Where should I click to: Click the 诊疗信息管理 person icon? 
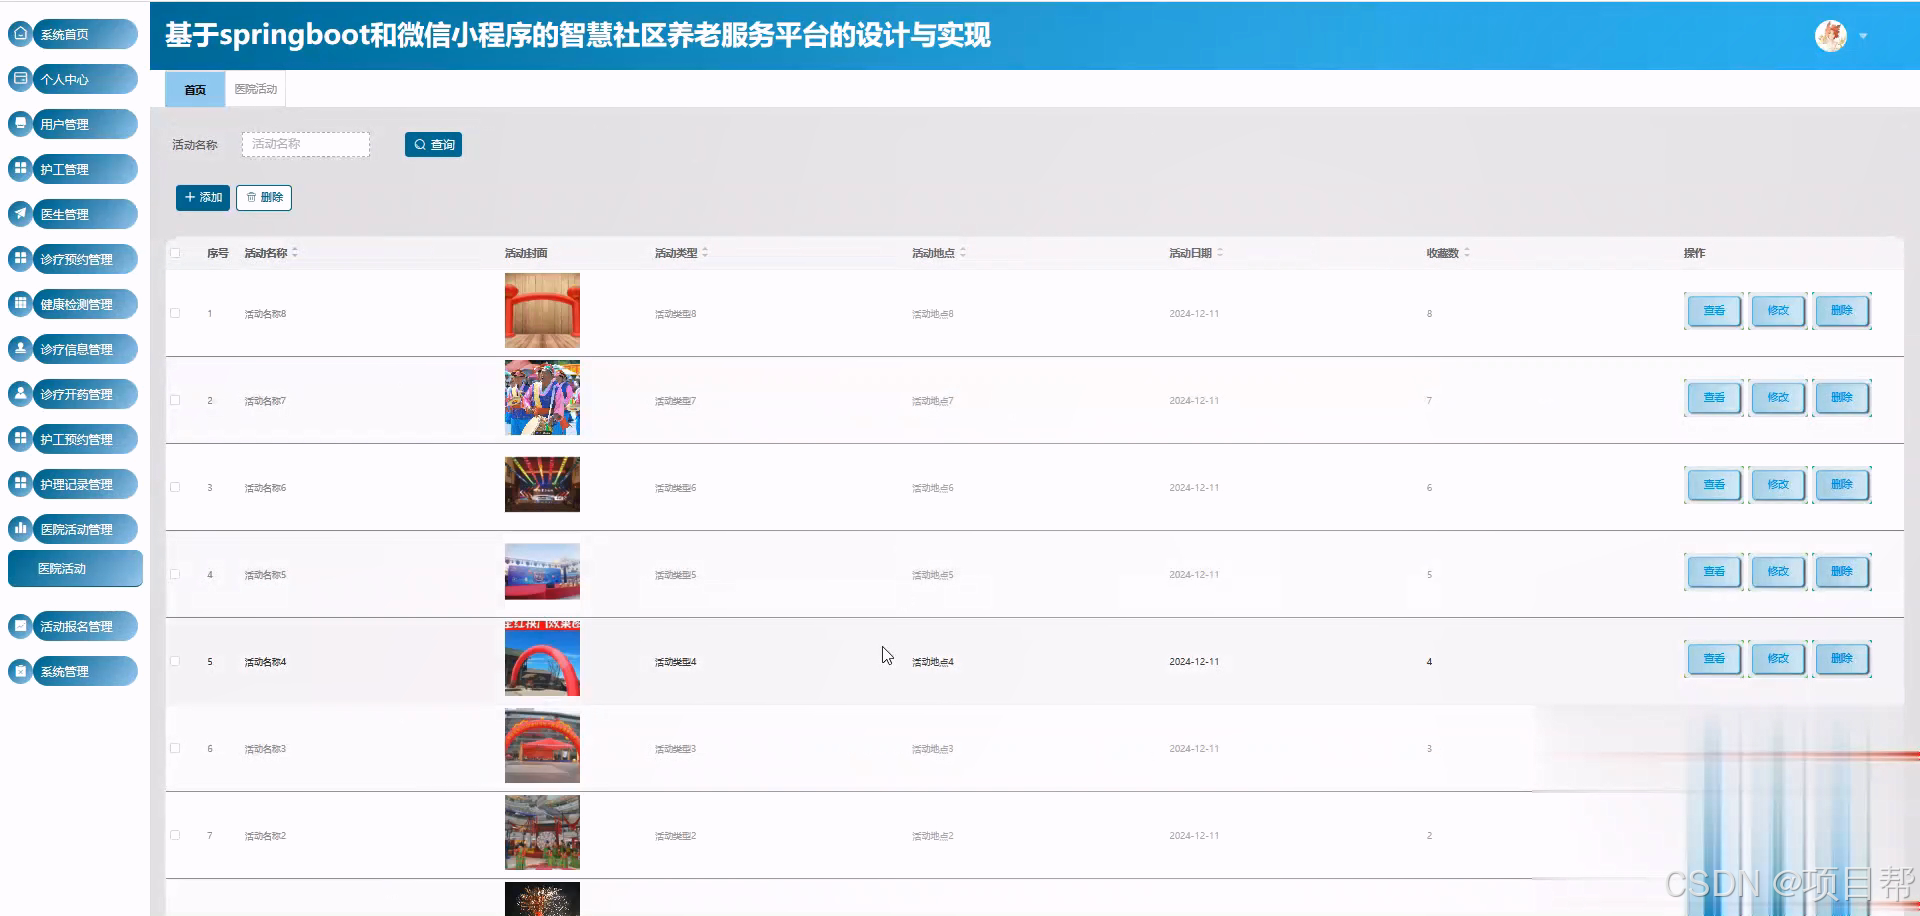20,348
